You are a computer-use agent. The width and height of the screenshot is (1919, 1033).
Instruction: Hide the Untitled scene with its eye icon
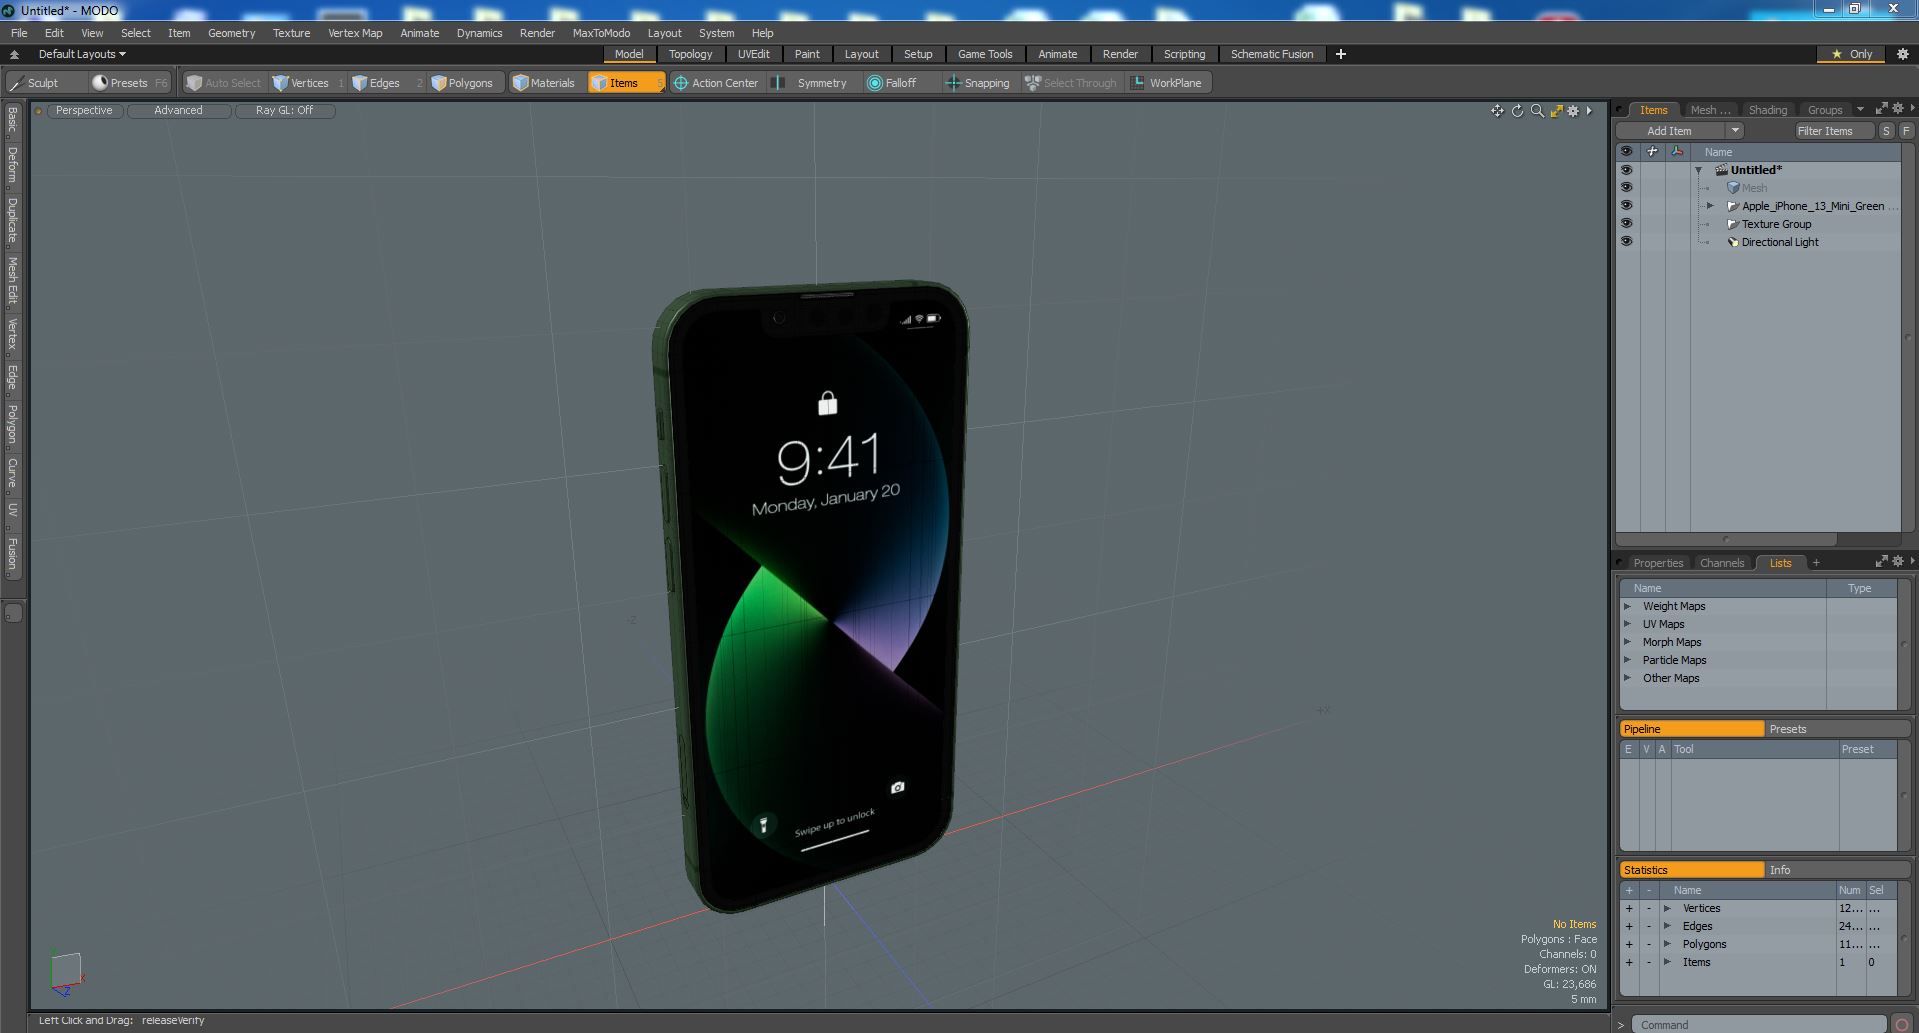[x=1626, y=170]
